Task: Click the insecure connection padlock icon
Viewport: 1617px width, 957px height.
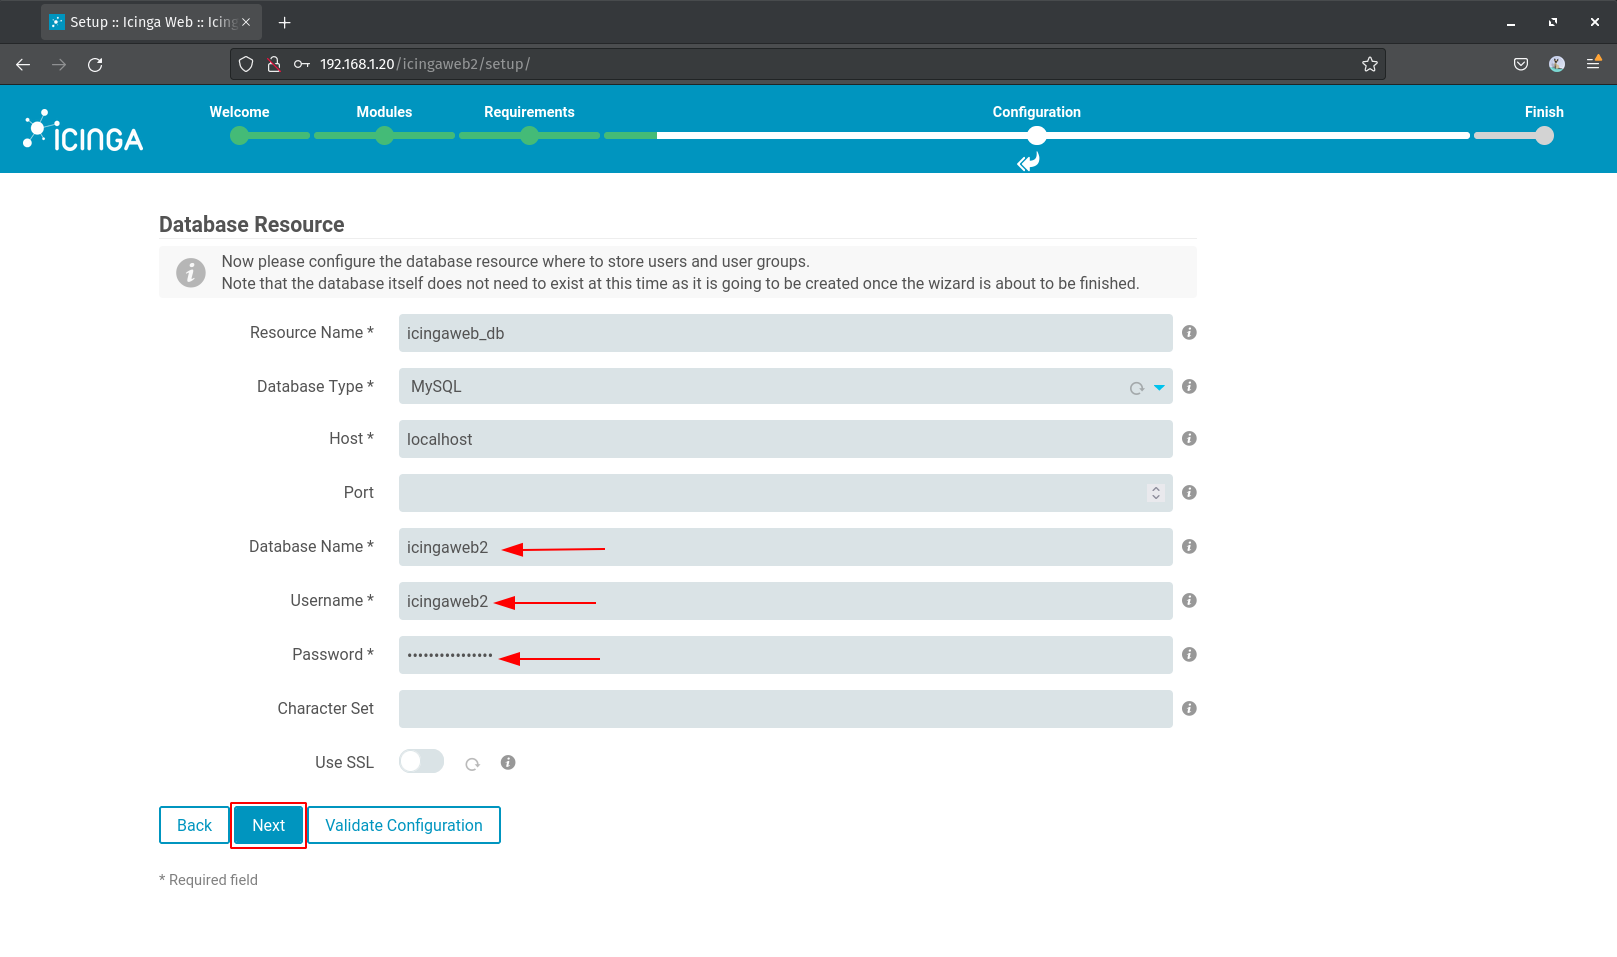Action: pos(273,64)
